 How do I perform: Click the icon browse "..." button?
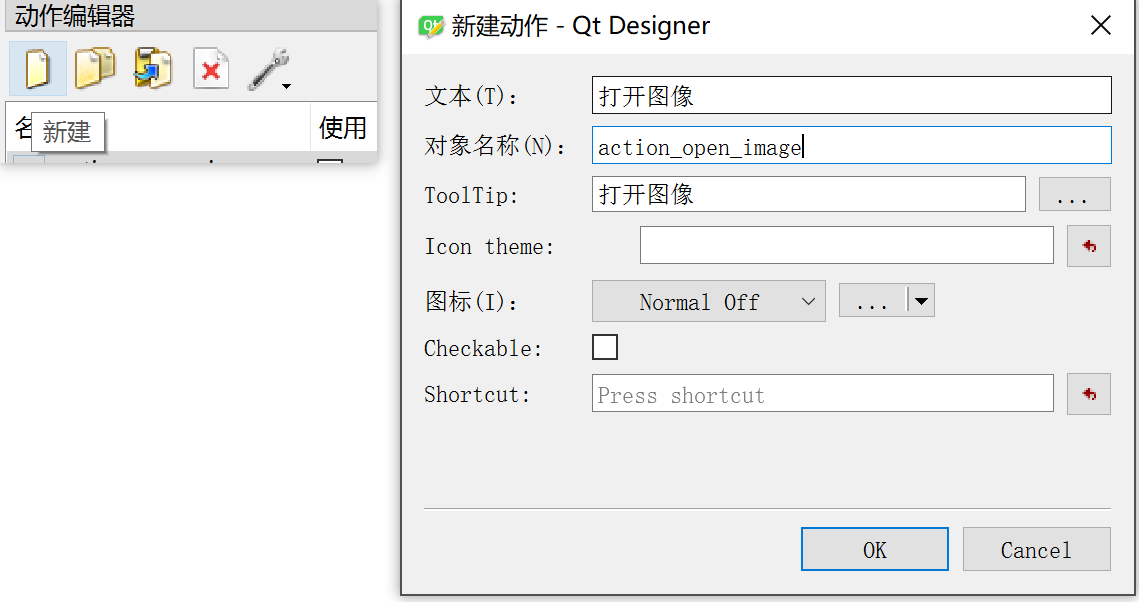coord(872,301)
